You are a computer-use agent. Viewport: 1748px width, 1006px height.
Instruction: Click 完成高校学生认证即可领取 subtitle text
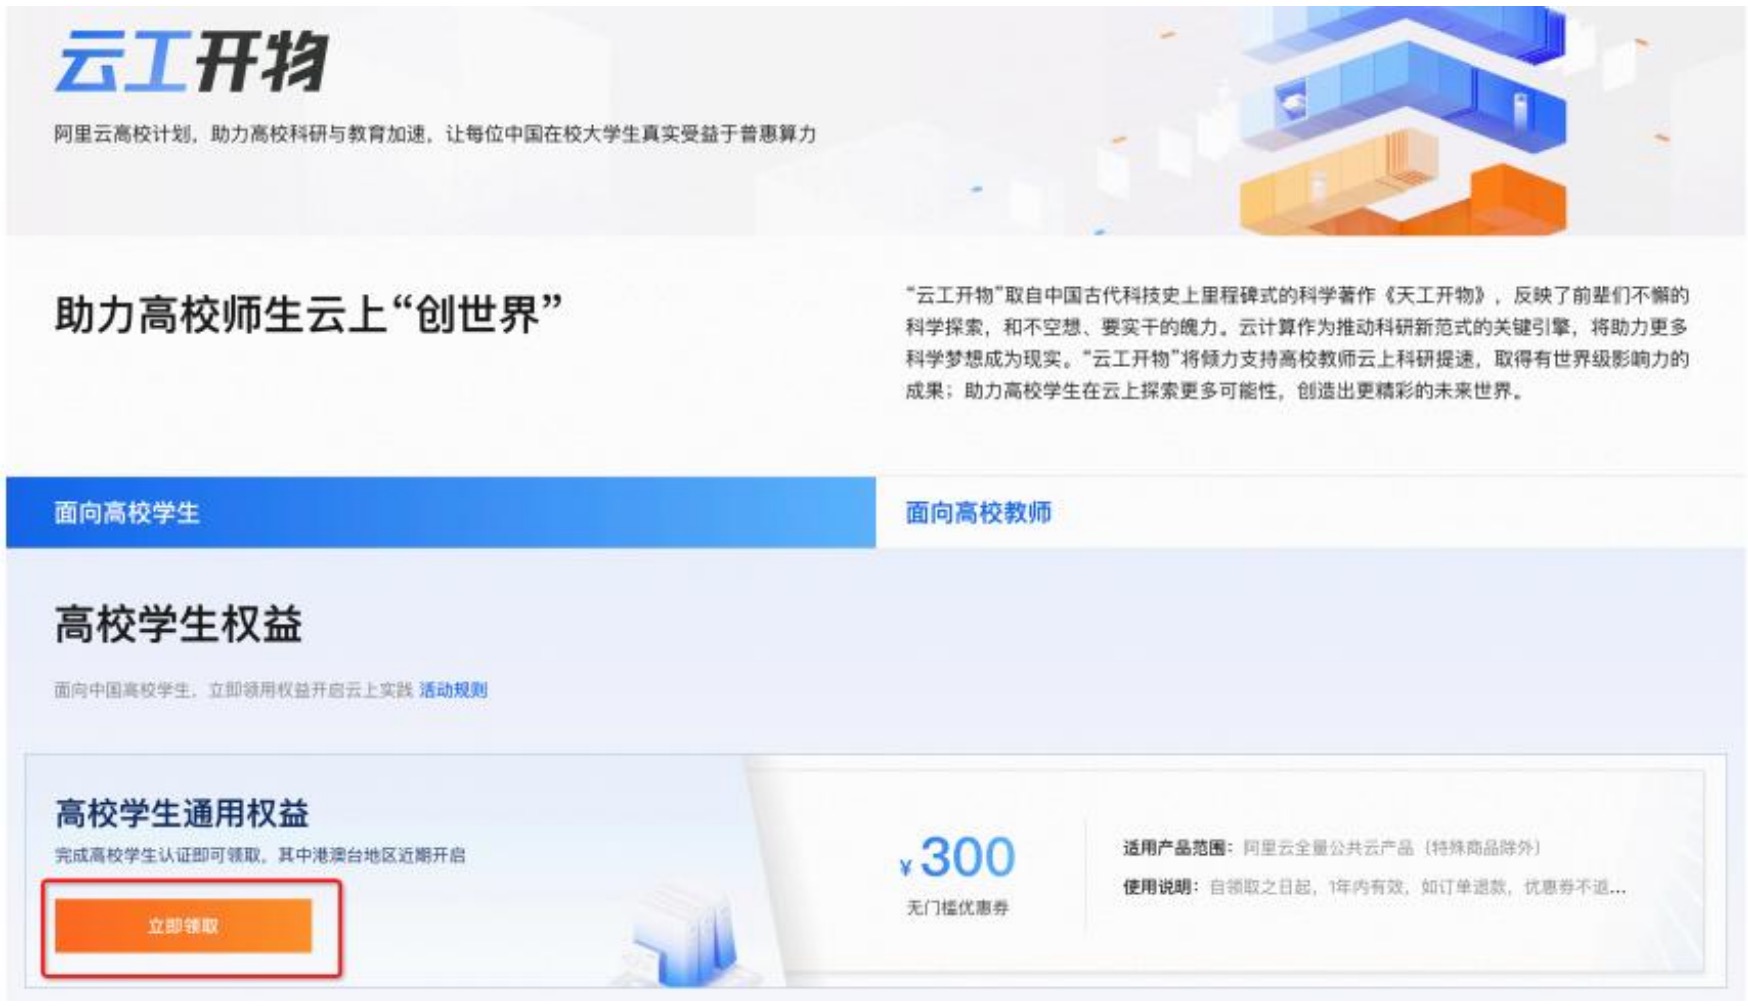coord(260,856)
